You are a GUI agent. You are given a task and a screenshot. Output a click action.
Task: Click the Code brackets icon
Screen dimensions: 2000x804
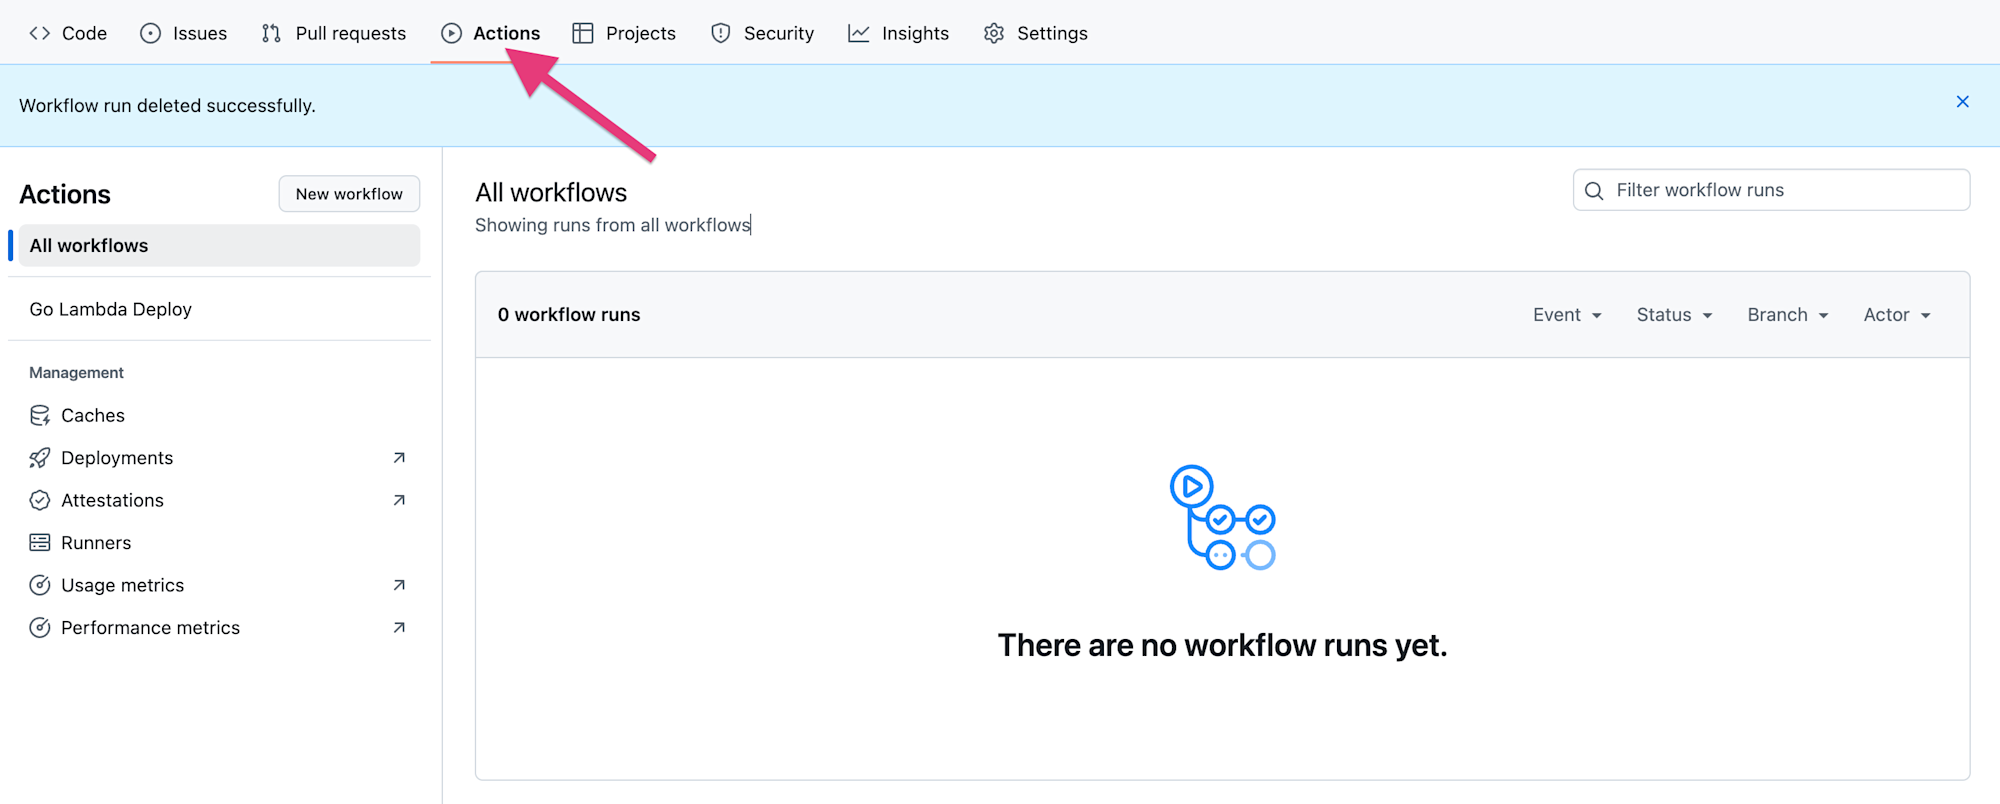40,33
